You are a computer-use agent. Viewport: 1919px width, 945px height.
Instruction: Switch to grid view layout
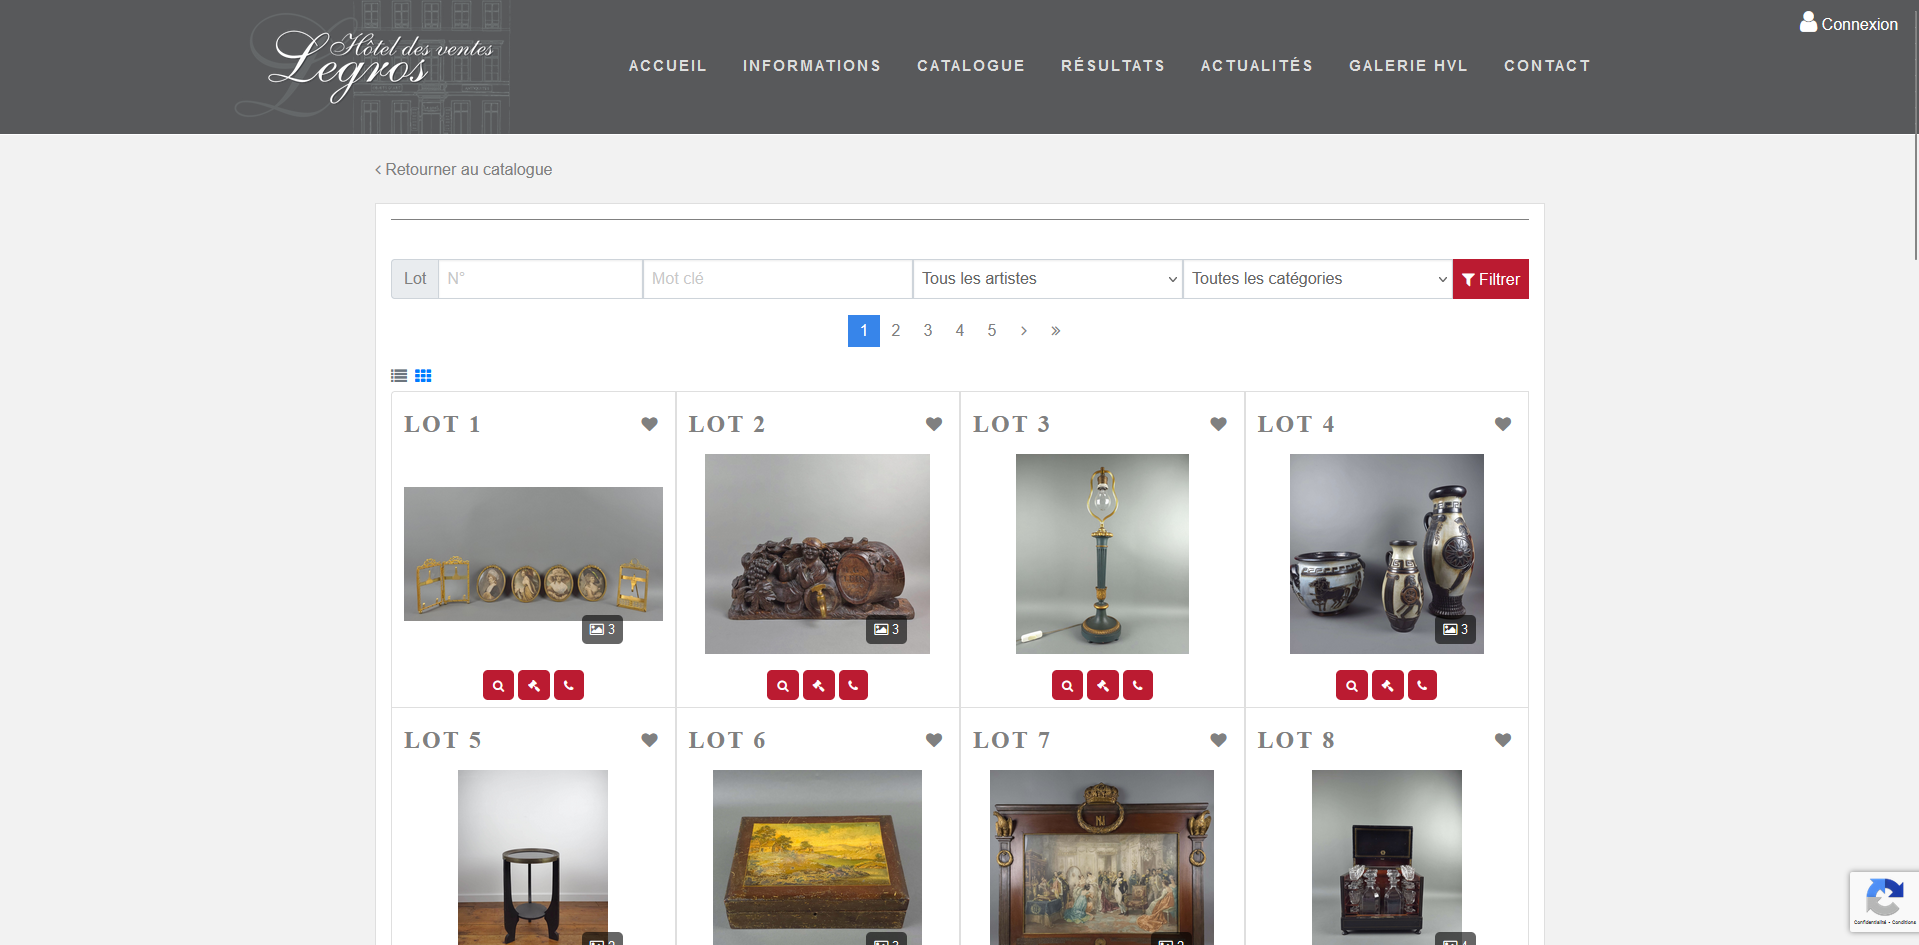423,376
